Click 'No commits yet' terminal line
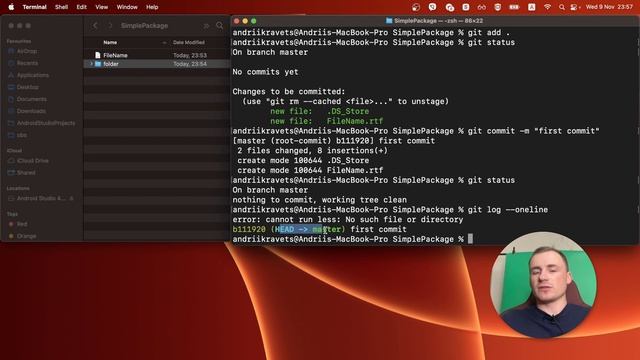The width and height of the screenshot is (640, 360). tap(265, 72)
